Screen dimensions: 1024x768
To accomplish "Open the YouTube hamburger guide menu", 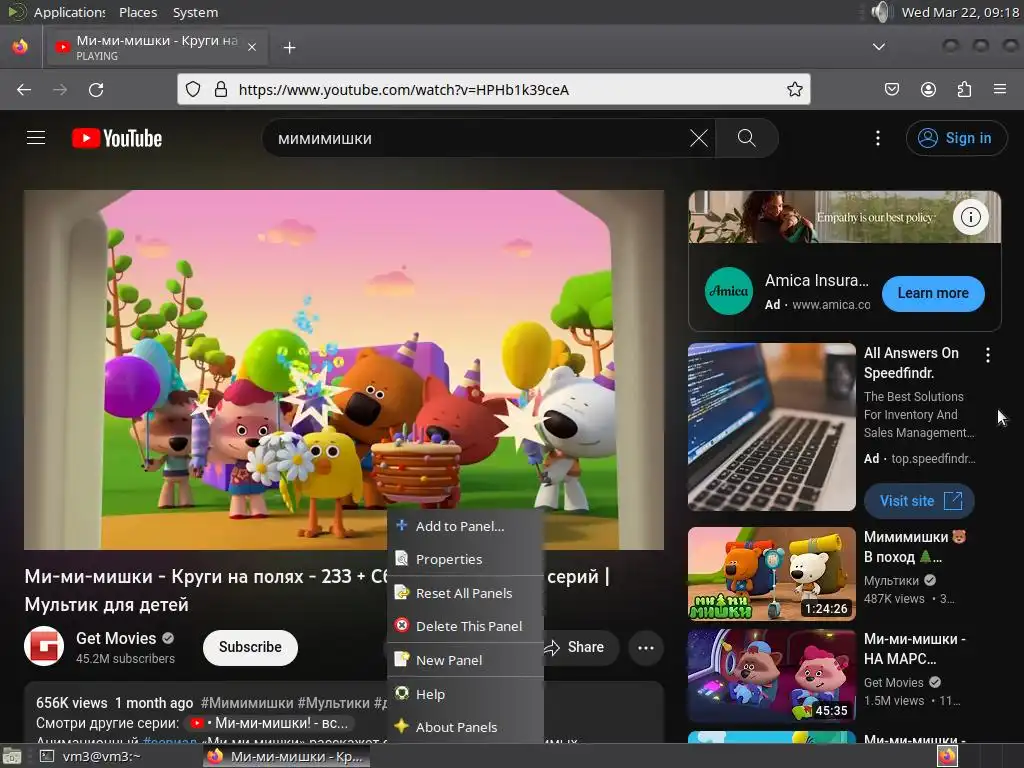I will pos(36,138).
